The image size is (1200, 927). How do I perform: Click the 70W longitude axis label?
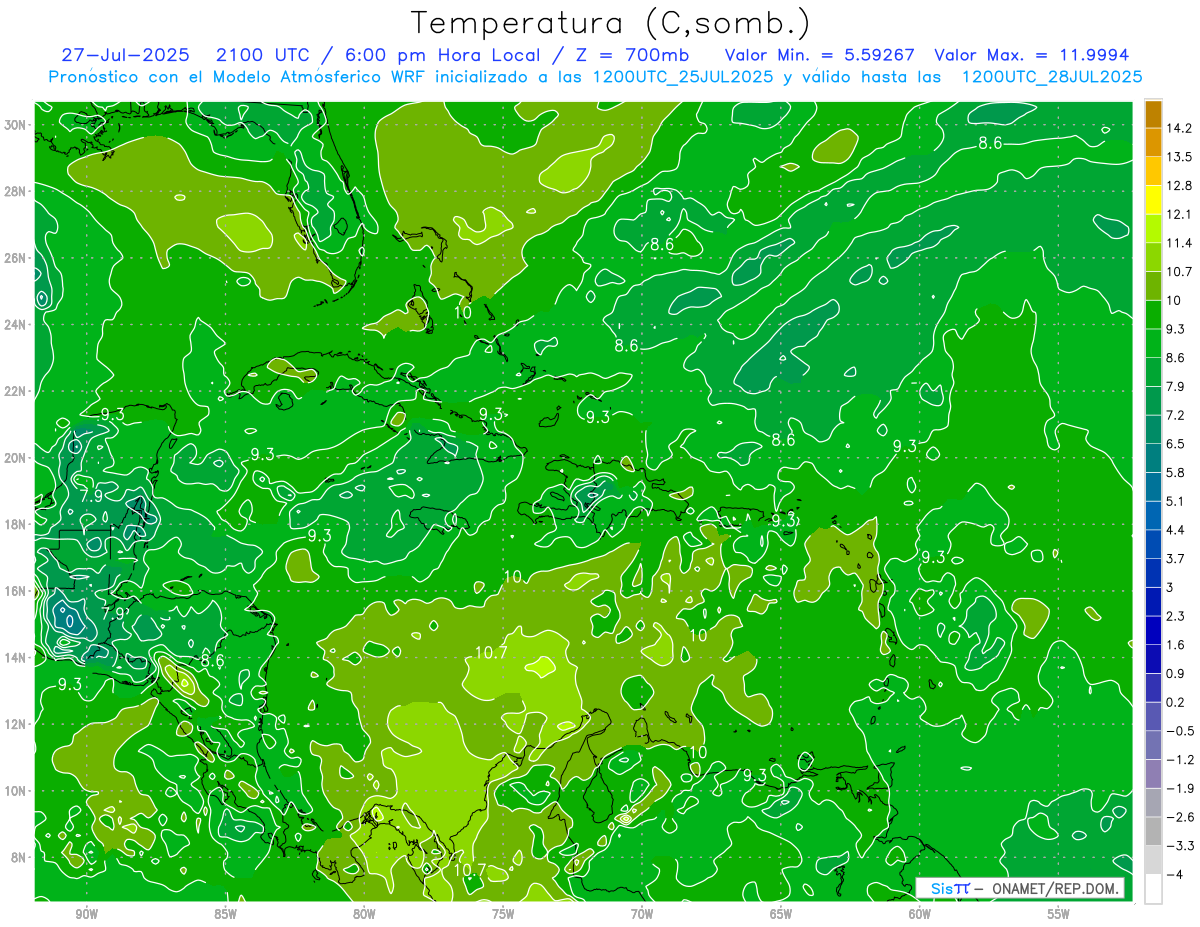pyautogui.click(x=642, y=914)
